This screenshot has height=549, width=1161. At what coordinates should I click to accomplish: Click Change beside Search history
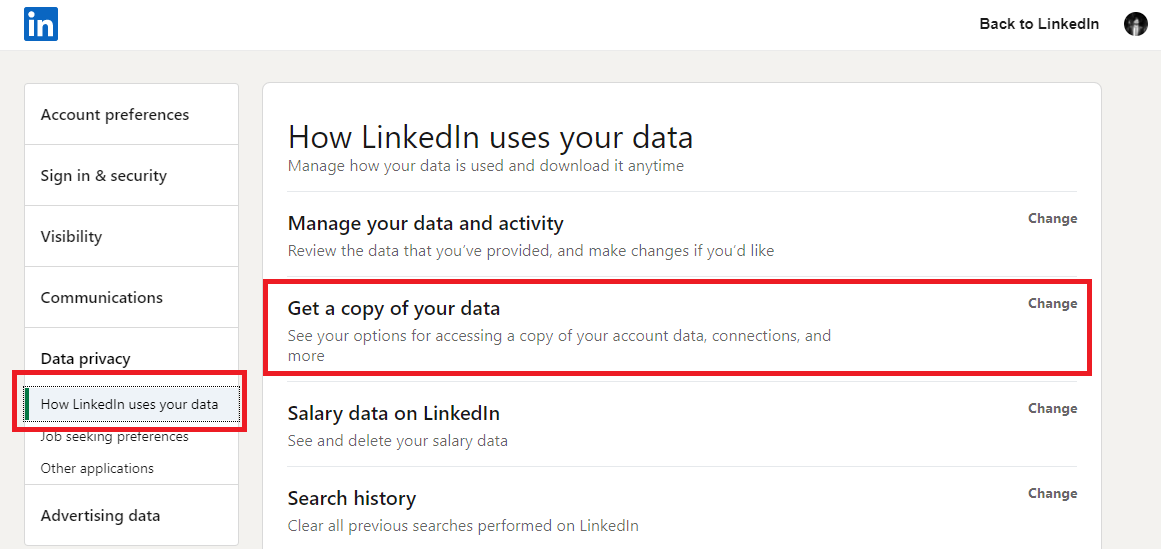point(1052,494)
